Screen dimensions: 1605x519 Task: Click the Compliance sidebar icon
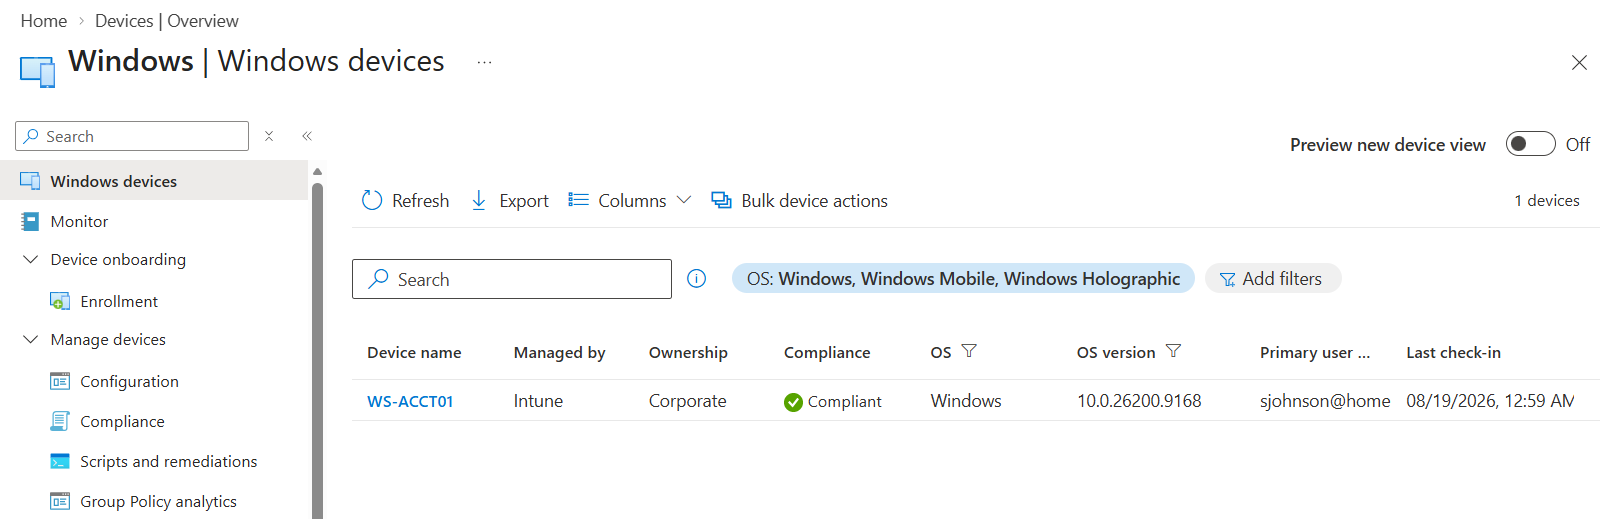coord(60,421)
